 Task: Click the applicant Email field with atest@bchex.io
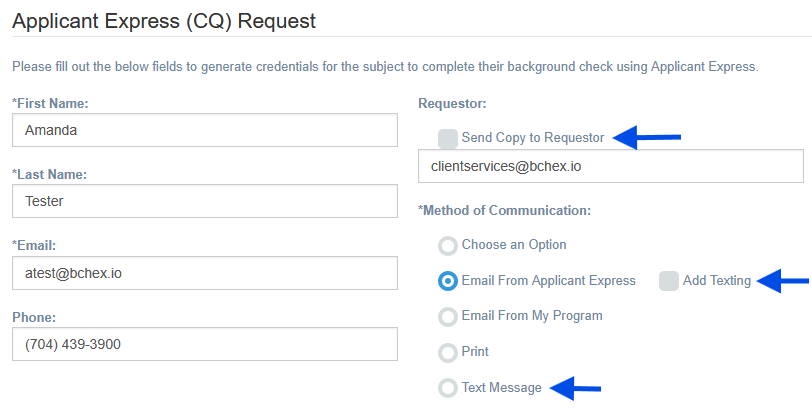[205, 273]
